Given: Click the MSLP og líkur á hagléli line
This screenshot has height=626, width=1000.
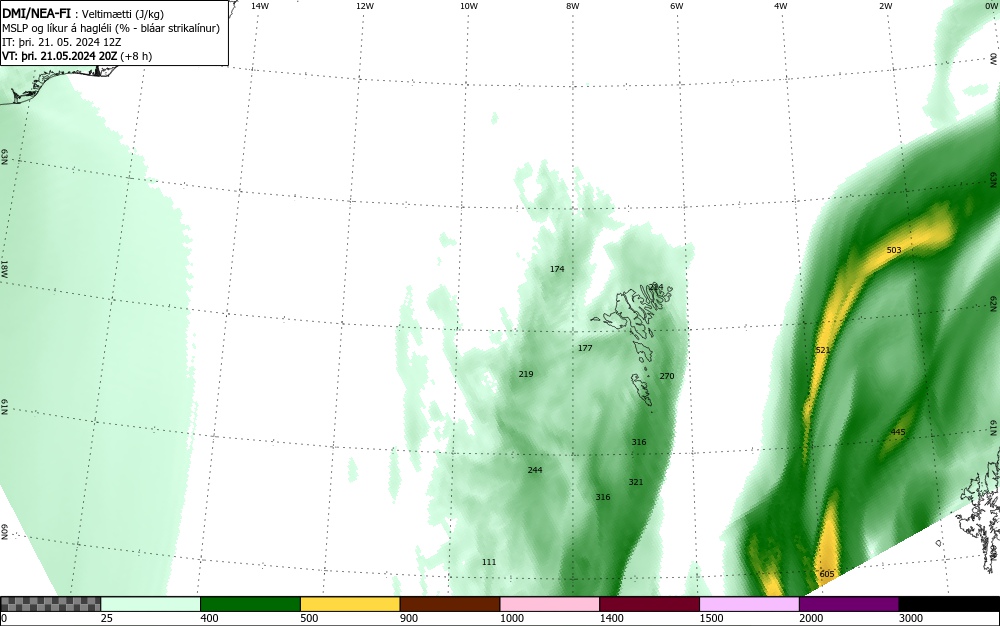Looking at the screenshot, I should click(111, 28).
